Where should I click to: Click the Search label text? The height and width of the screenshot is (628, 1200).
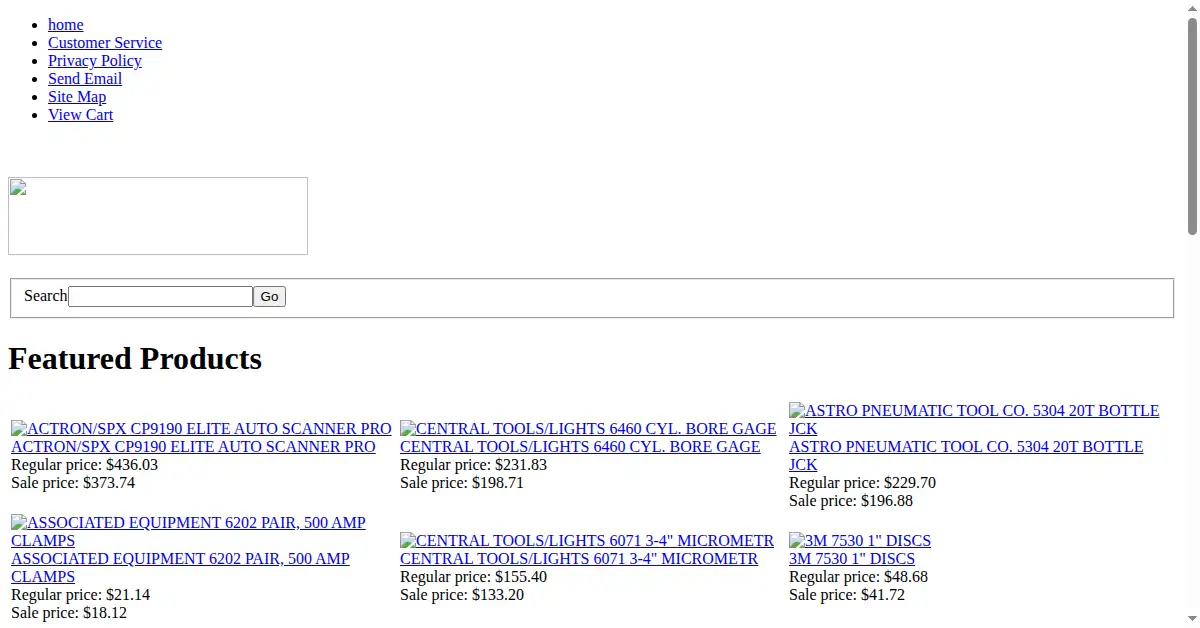point(46,296)
